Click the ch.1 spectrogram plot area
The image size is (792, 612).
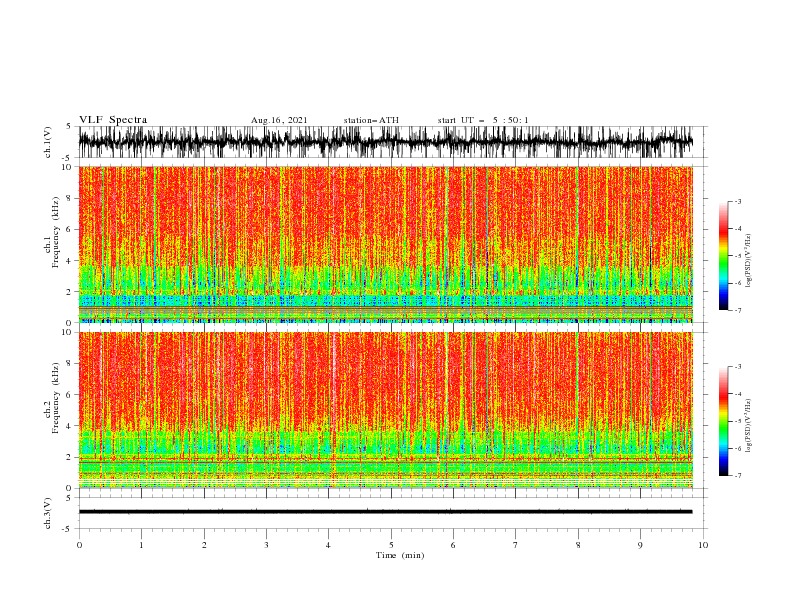point(385,244)
